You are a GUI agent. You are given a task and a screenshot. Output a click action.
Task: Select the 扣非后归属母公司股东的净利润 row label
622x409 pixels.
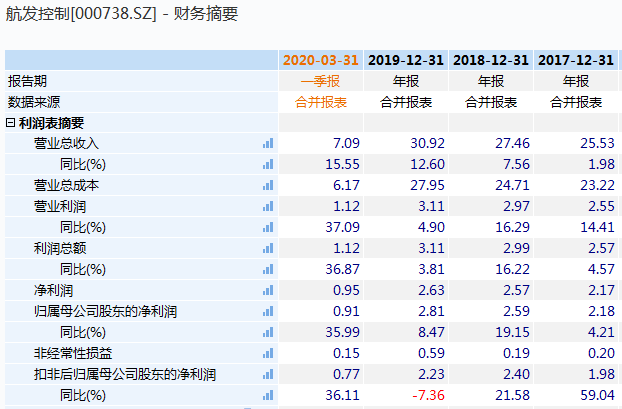125,374
